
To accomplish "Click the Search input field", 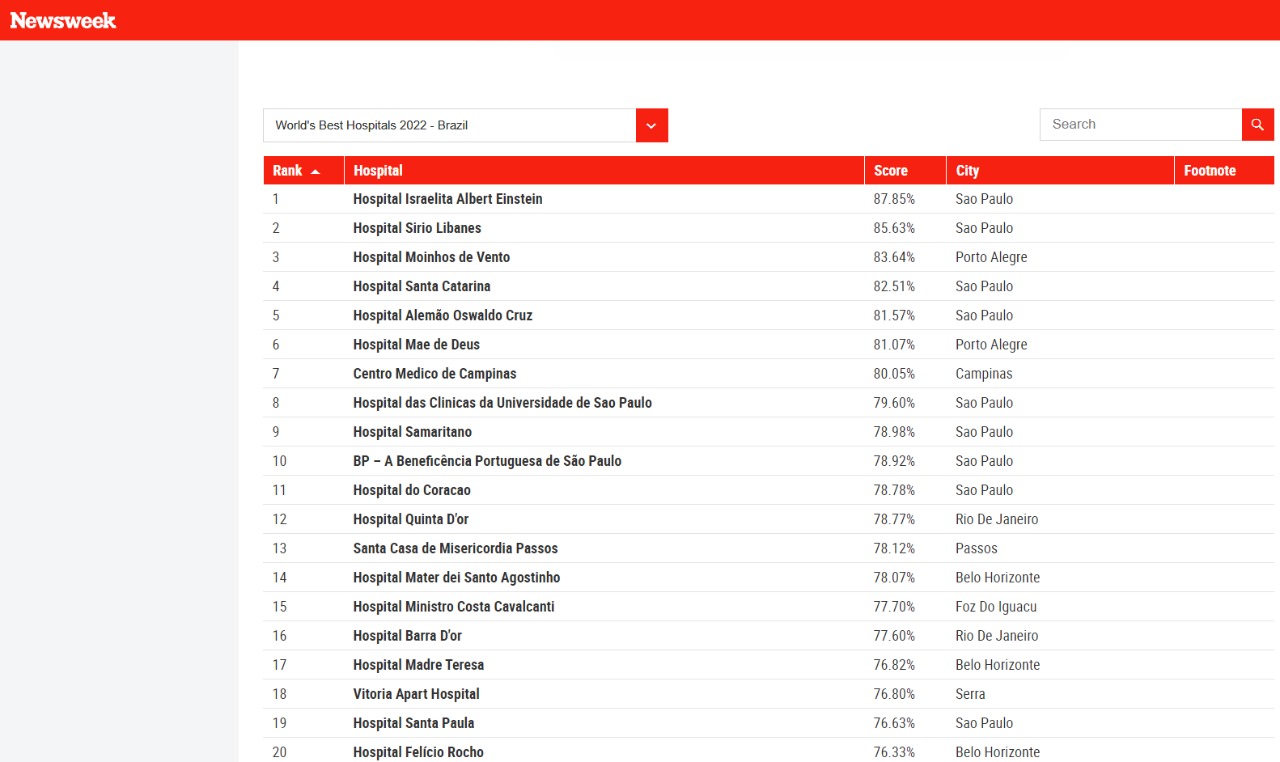I will click(x=1141, y=124).
